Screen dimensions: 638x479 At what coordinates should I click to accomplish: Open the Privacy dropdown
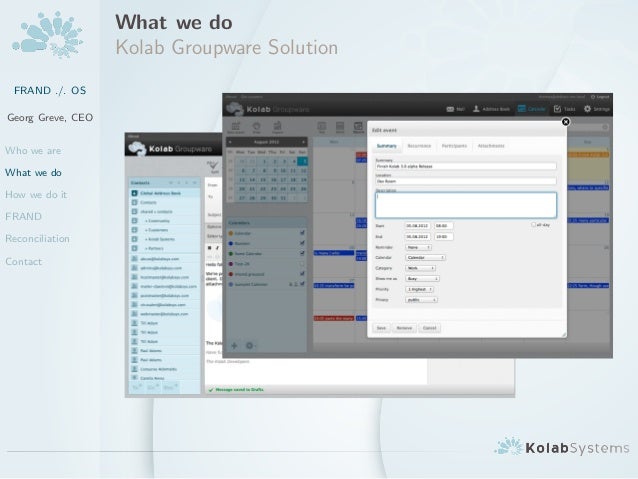(x=422, y=300)
